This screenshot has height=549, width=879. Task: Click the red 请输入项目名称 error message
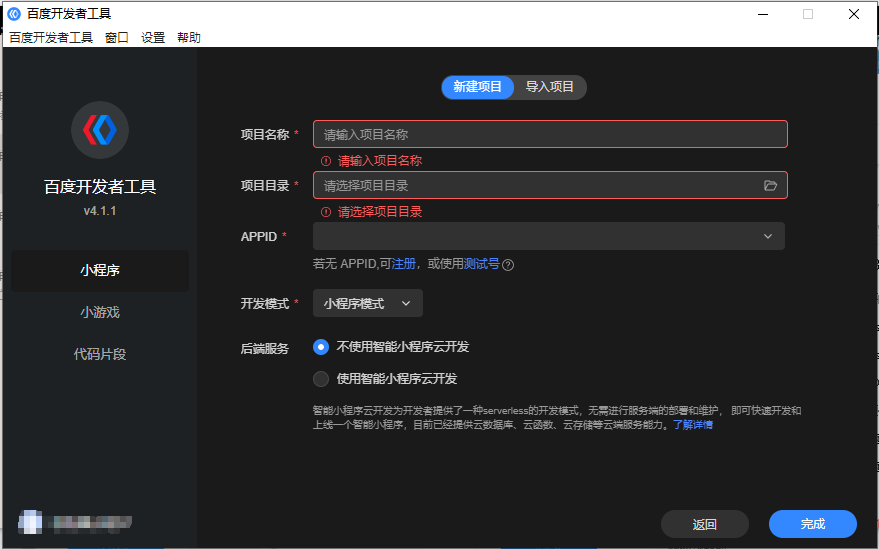[380, 161]
